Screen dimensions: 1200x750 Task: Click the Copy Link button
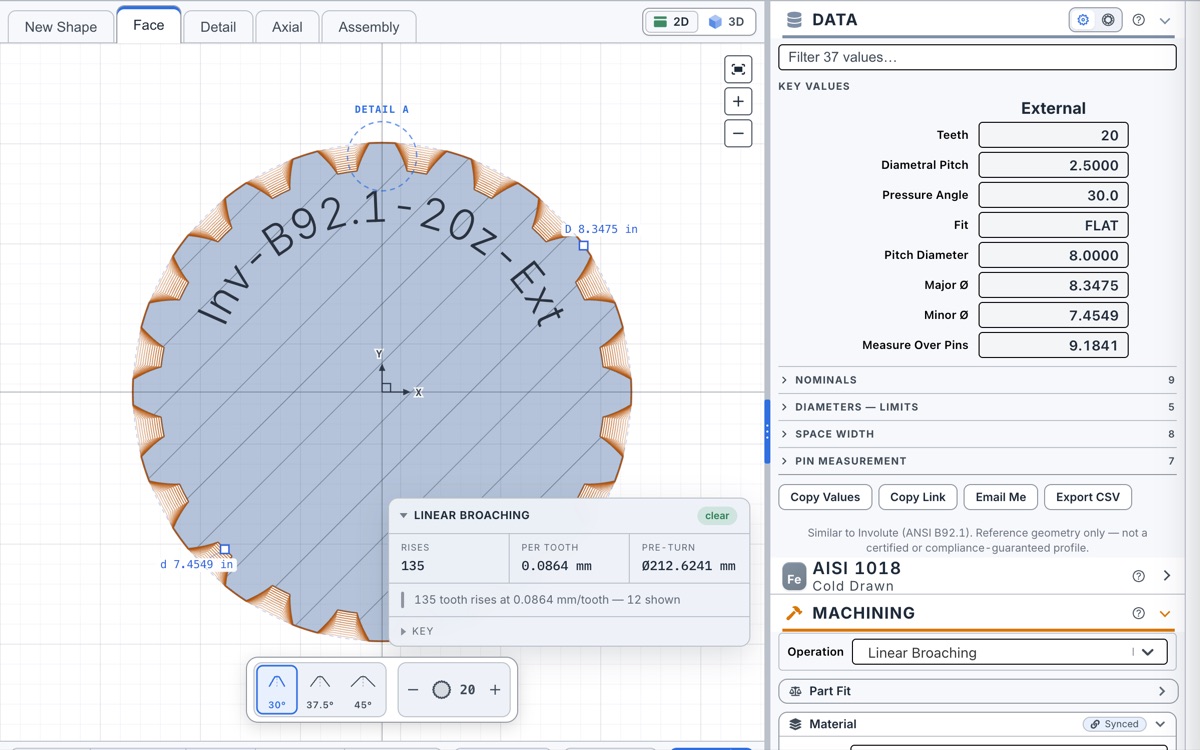pyautogui.click(x=918, y=497)
